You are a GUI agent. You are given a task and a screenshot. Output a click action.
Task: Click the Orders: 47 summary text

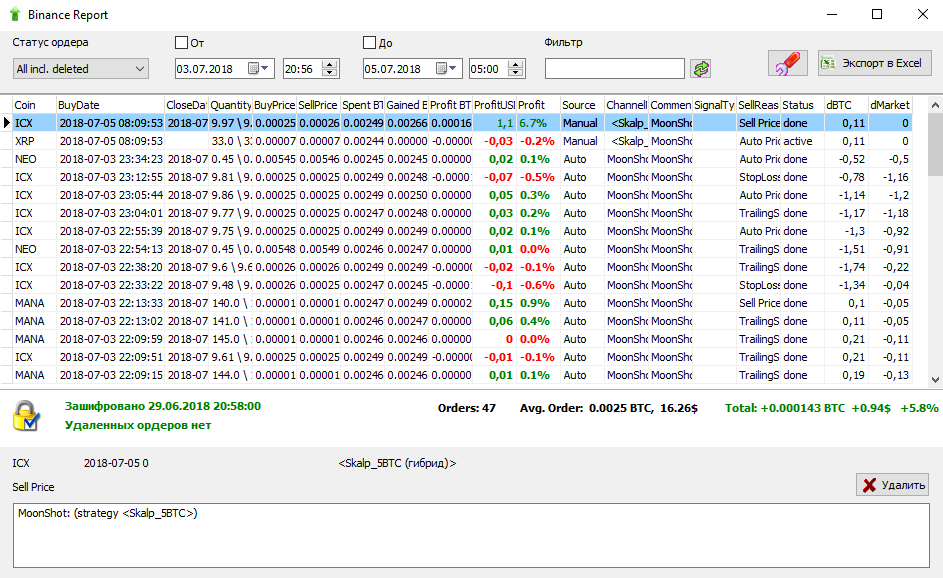click(x=467, y=408)
